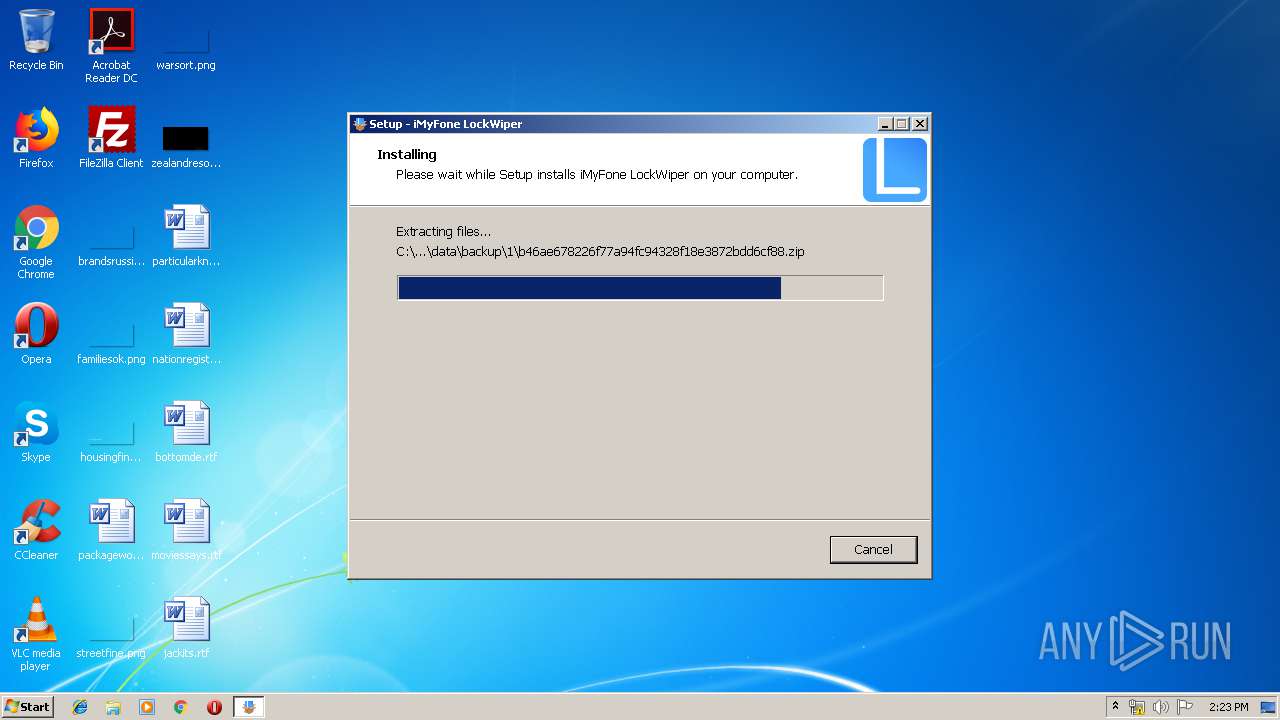The image size is (1280, 720).
Task: Open the Start menu
Action: coord(28,706)
